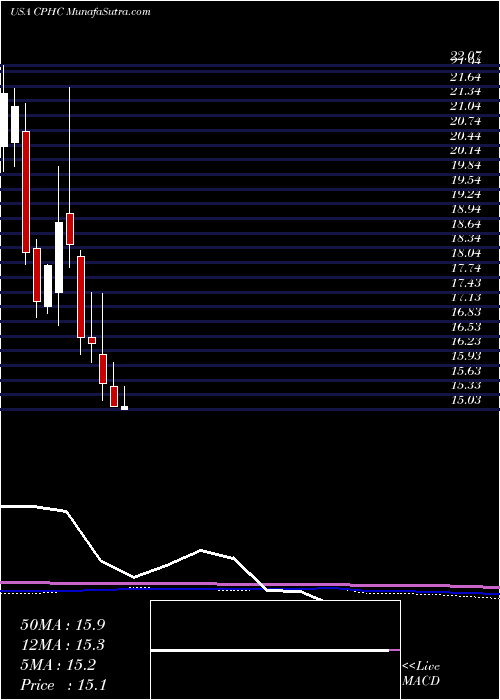500x700 pixels.
Task: Click the 19.84 price axis label
Action: point(466,166)
